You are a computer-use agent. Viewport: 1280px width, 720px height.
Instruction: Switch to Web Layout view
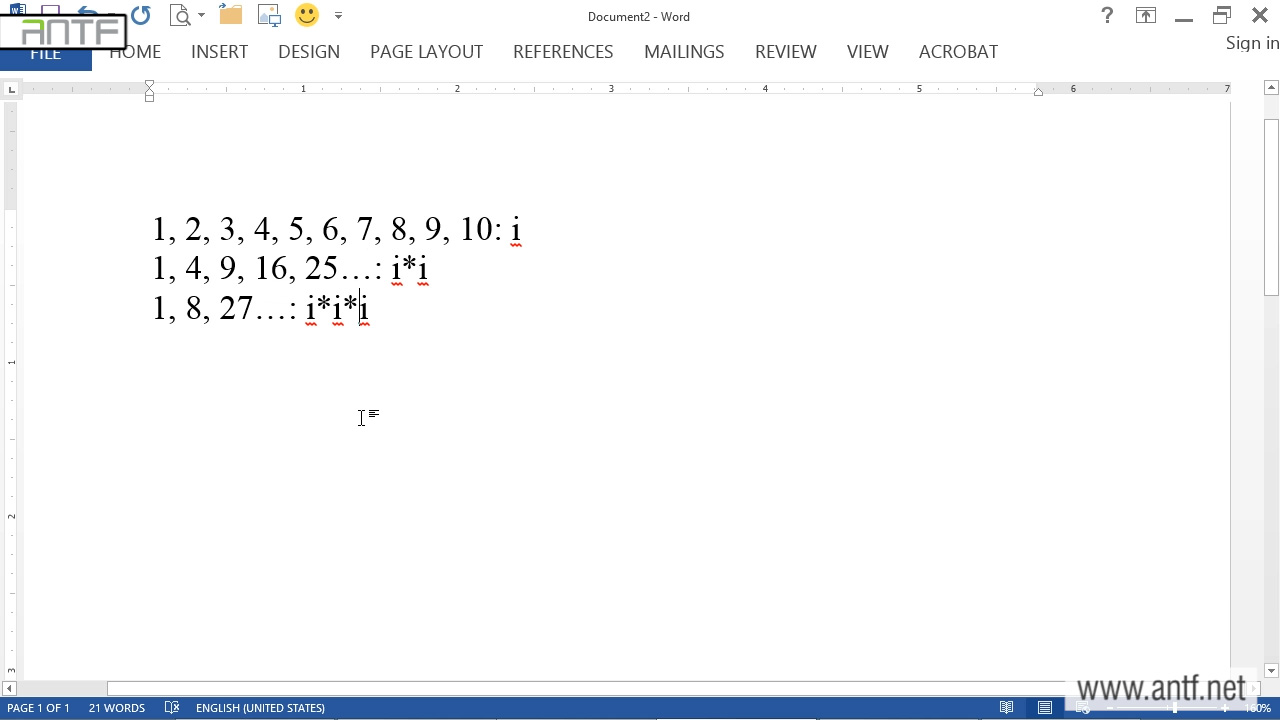point(1083,708)
